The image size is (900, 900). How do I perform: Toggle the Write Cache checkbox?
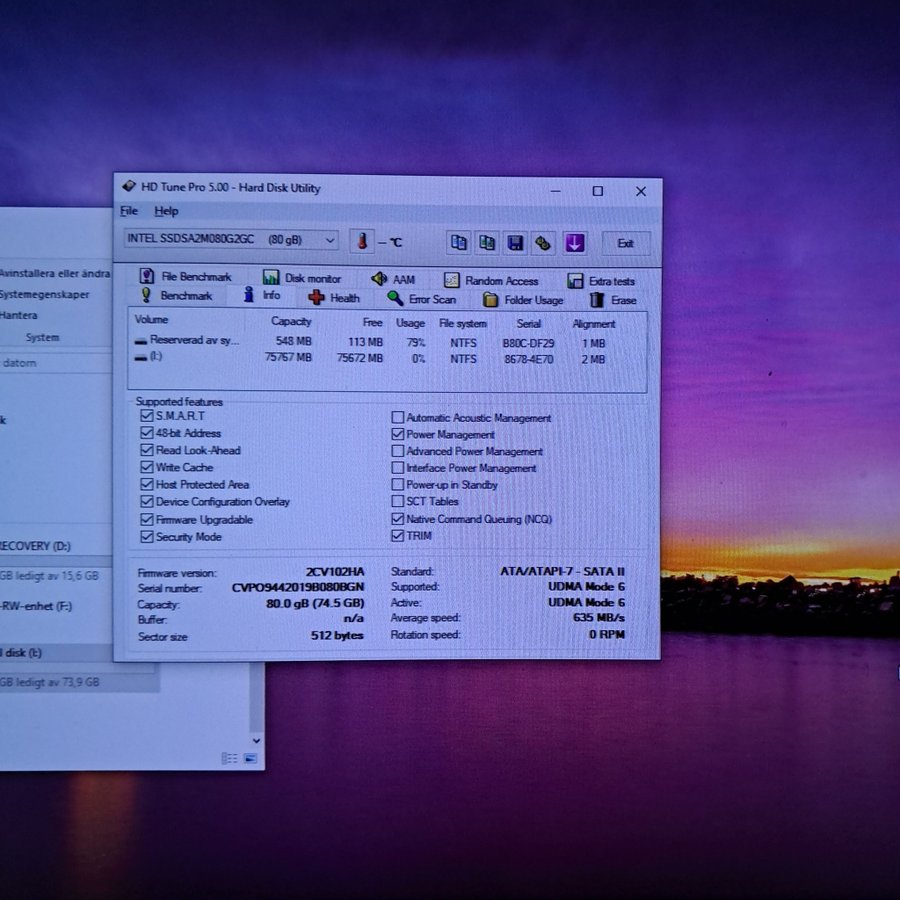[x=147, y=467]
